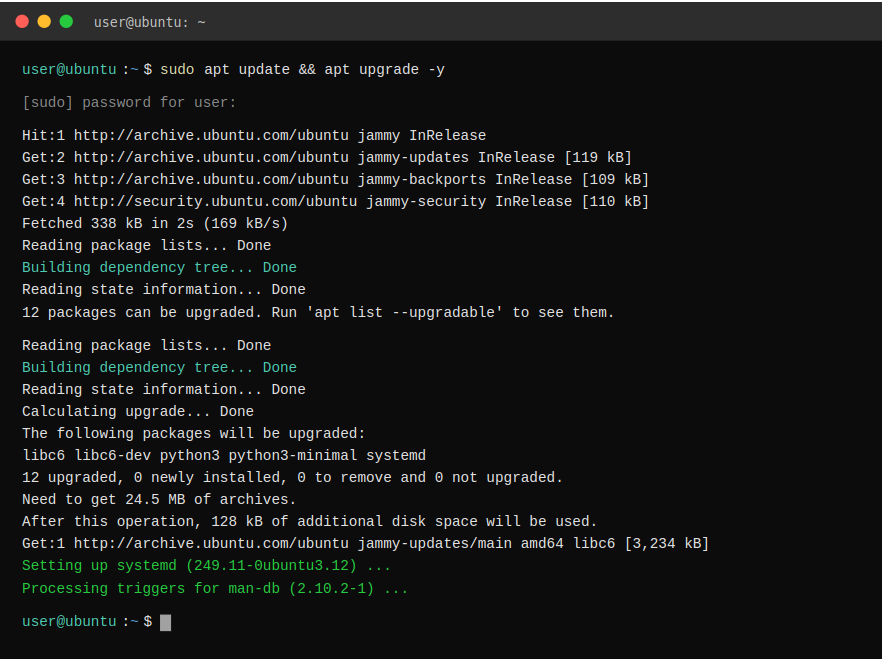
Task: Click the 'Get:2' jammy-updates InRelease line
Action: (327, 157)
